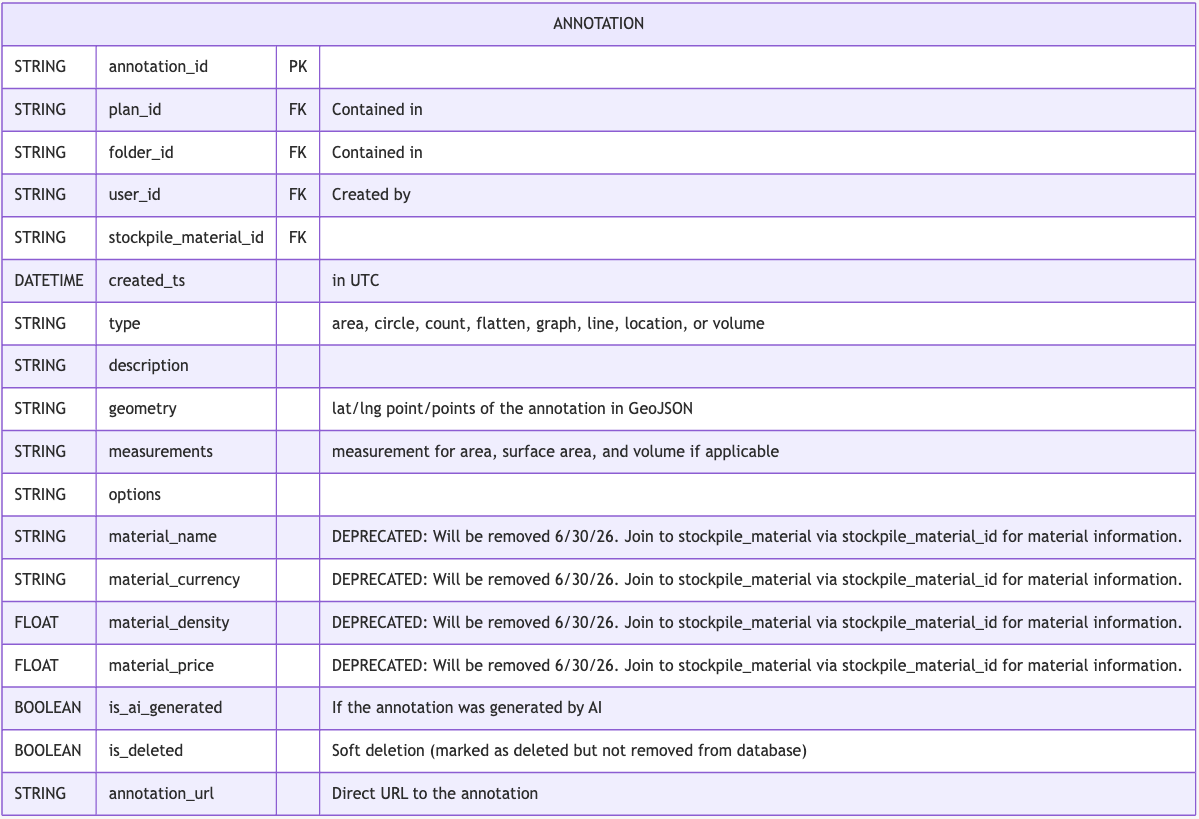This screenshot has width=1199, height=819.
Task: Click the FK marker in the user_id row
Action: [x=298, y=194]
